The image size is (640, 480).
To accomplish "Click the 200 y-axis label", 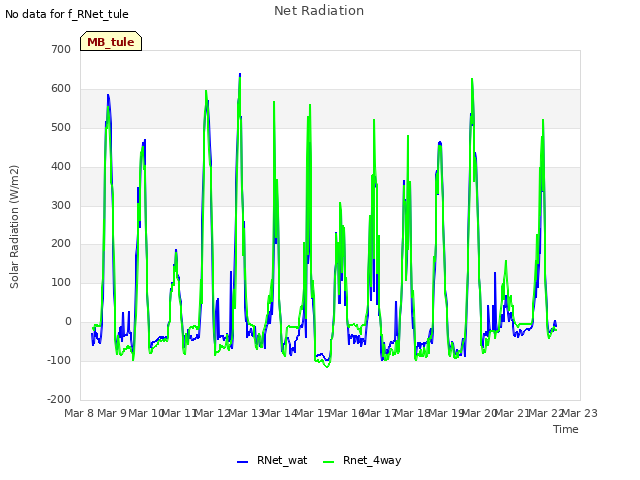I will pos(61,244).
